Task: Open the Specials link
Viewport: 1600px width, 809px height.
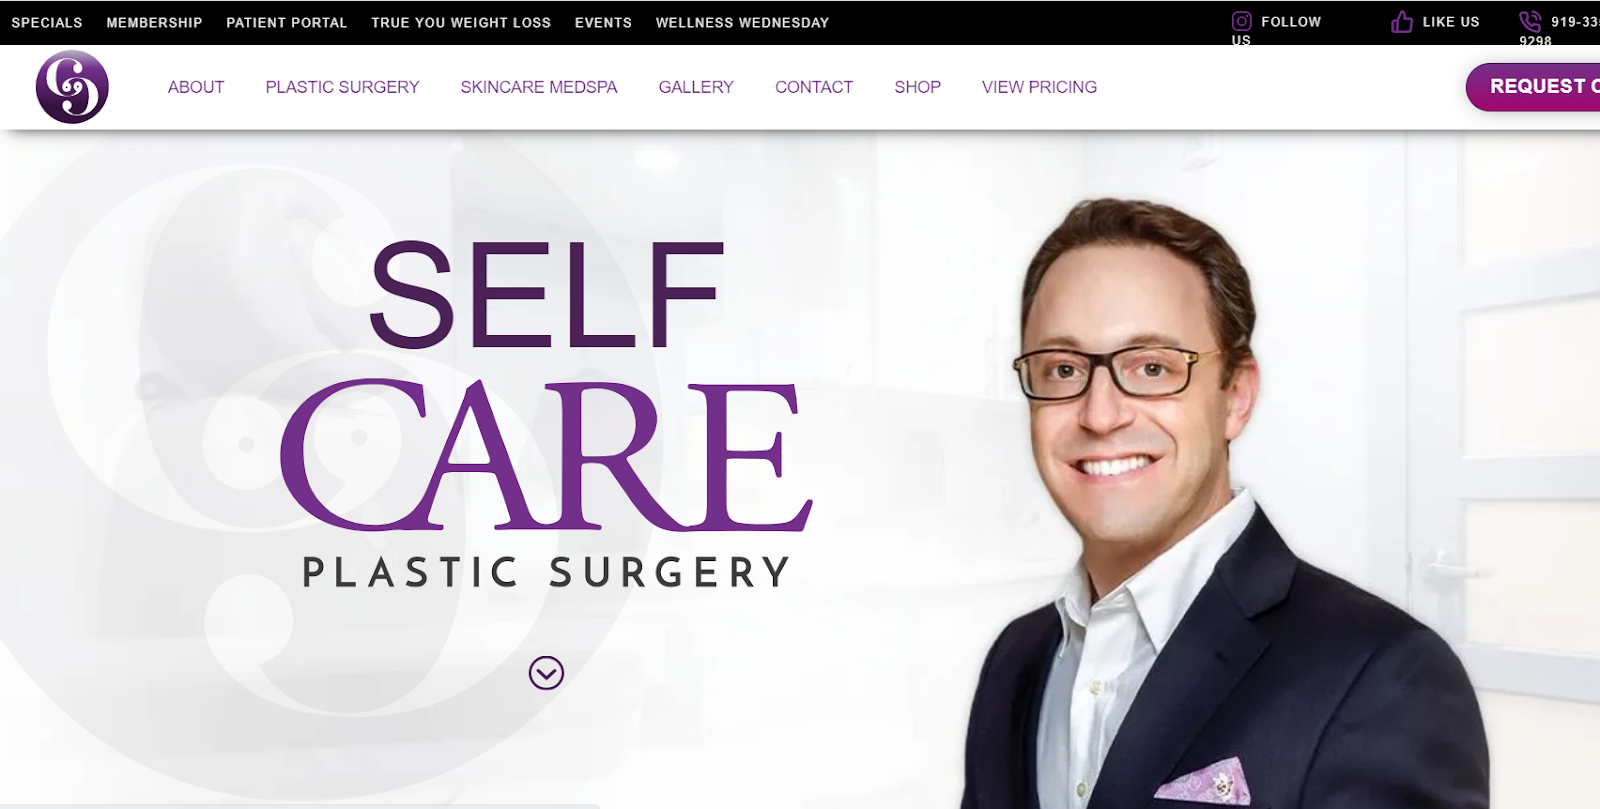Action: click(x=47, y=22)
